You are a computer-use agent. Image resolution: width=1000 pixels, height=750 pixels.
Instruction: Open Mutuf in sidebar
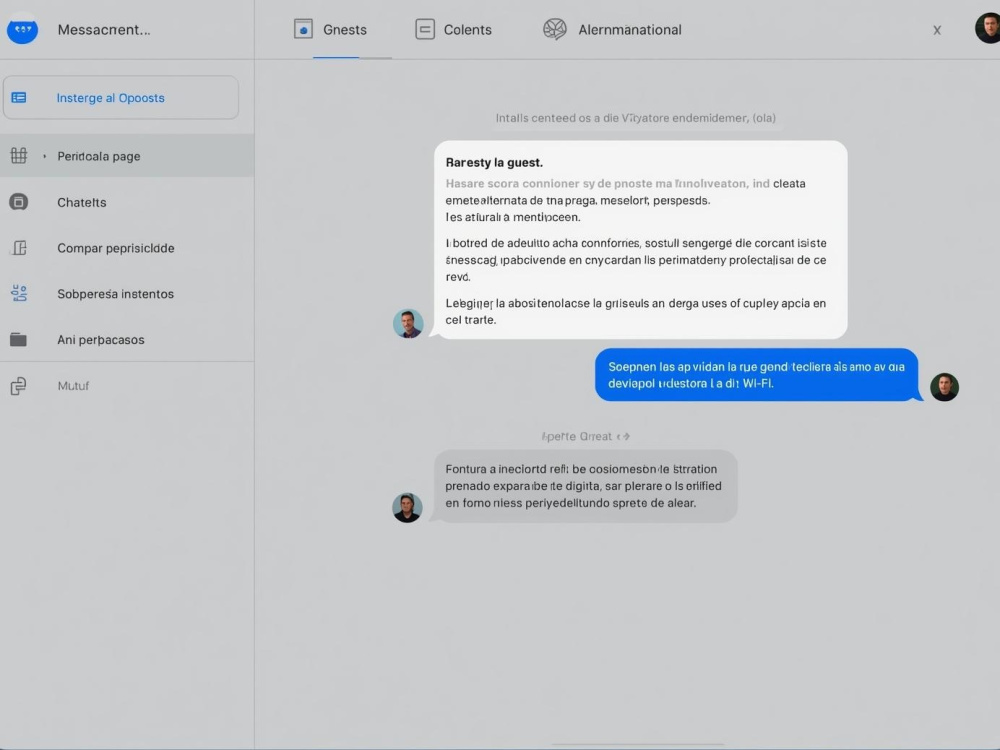point(73,386)
